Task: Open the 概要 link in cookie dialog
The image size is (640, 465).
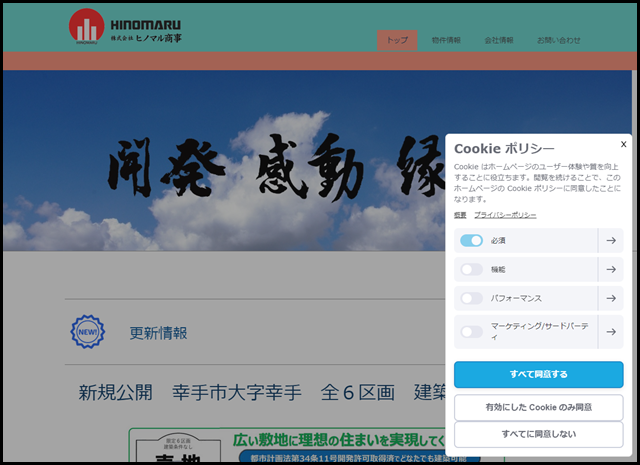Action: click(460, 215)
